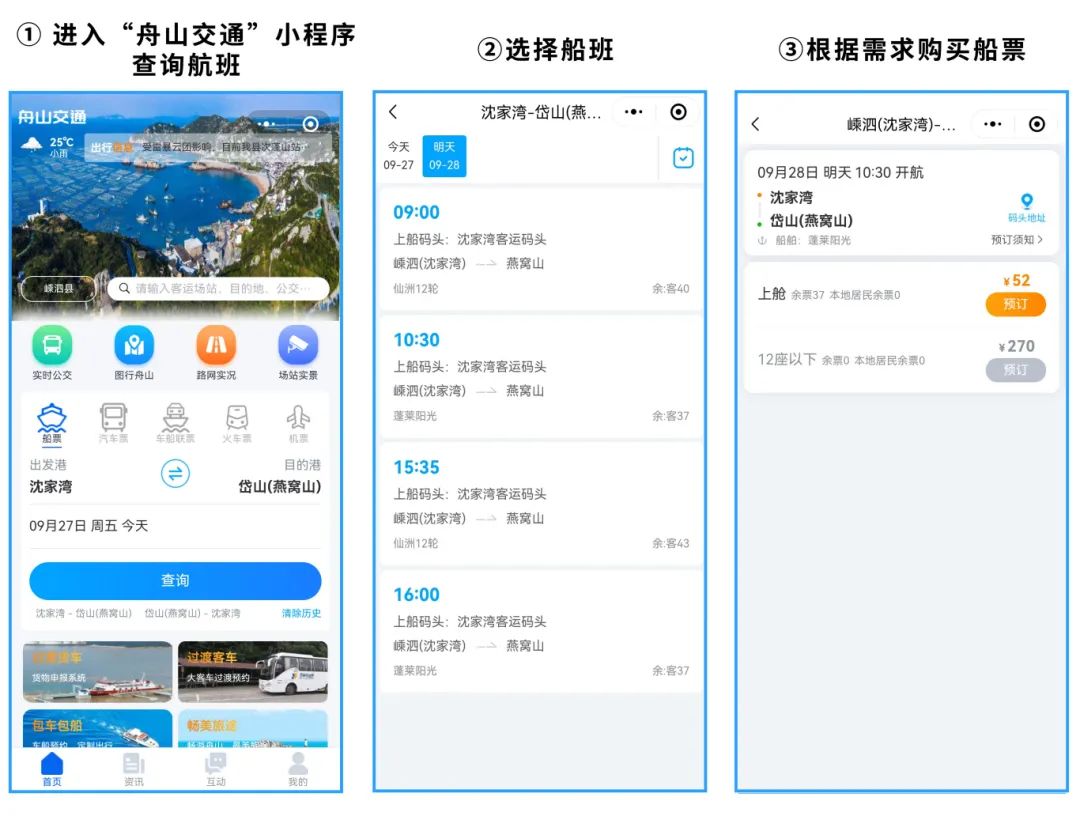Viewport: 1080px width, 816px height.
Task: Swap departure and destination ports
Action: click(176, 474)
